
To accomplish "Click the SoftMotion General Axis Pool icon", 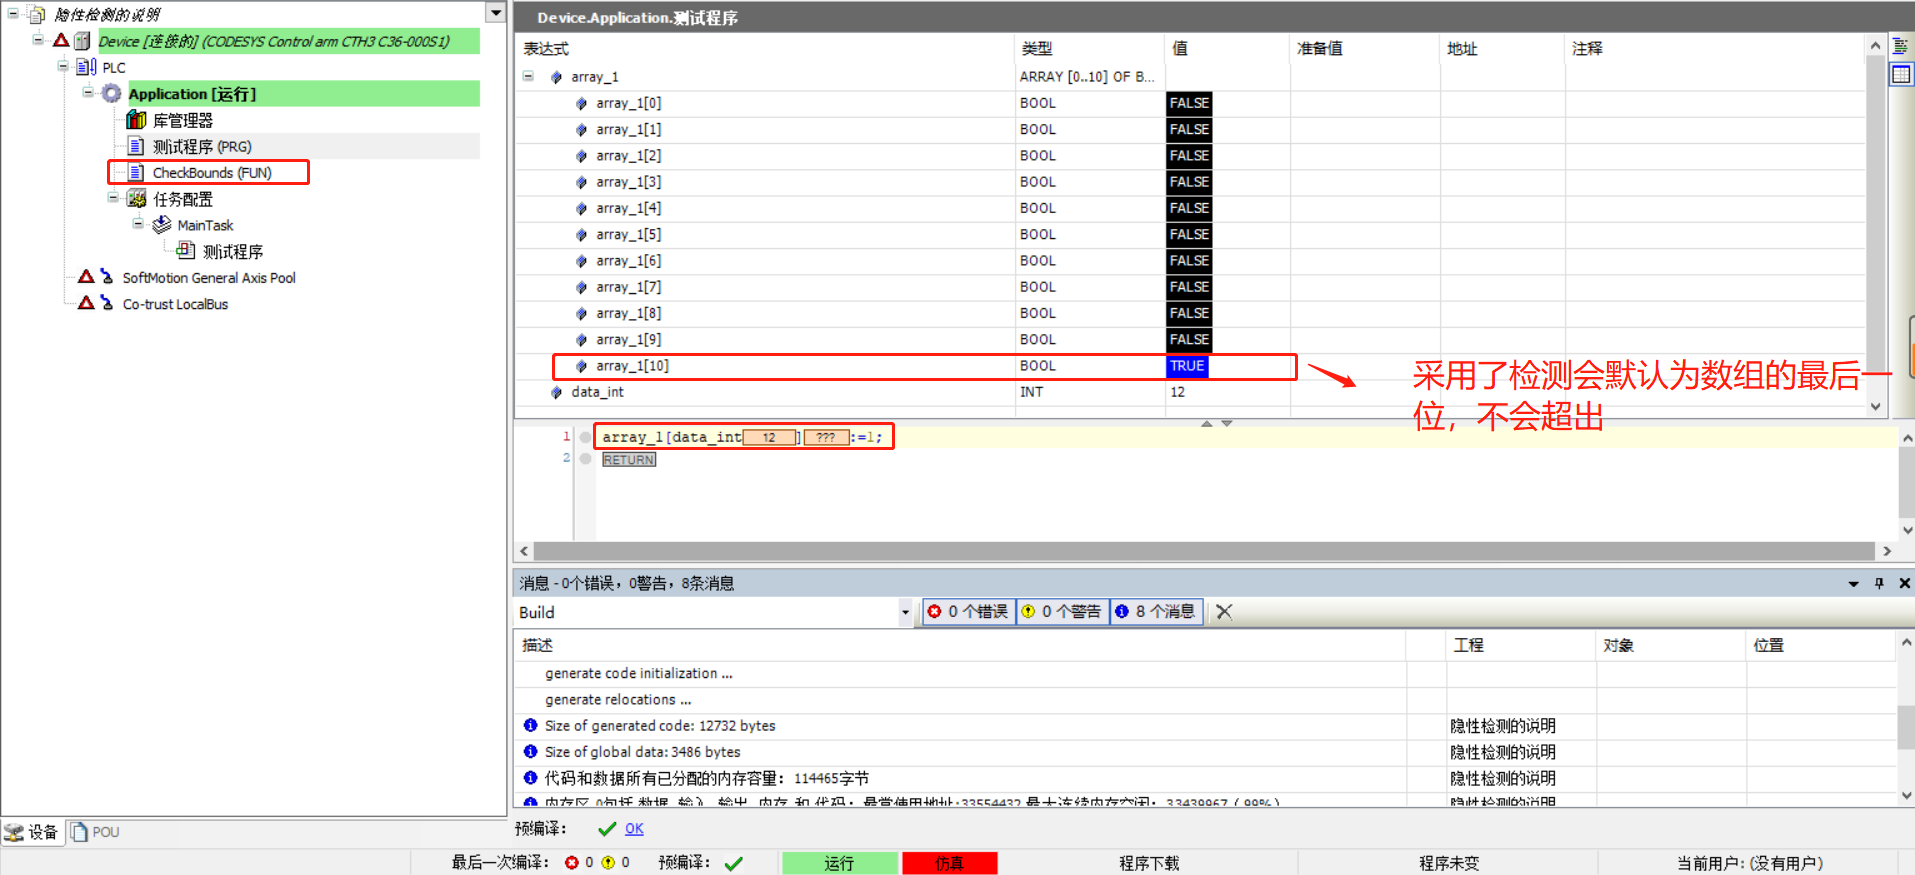I will pos(106,277).
